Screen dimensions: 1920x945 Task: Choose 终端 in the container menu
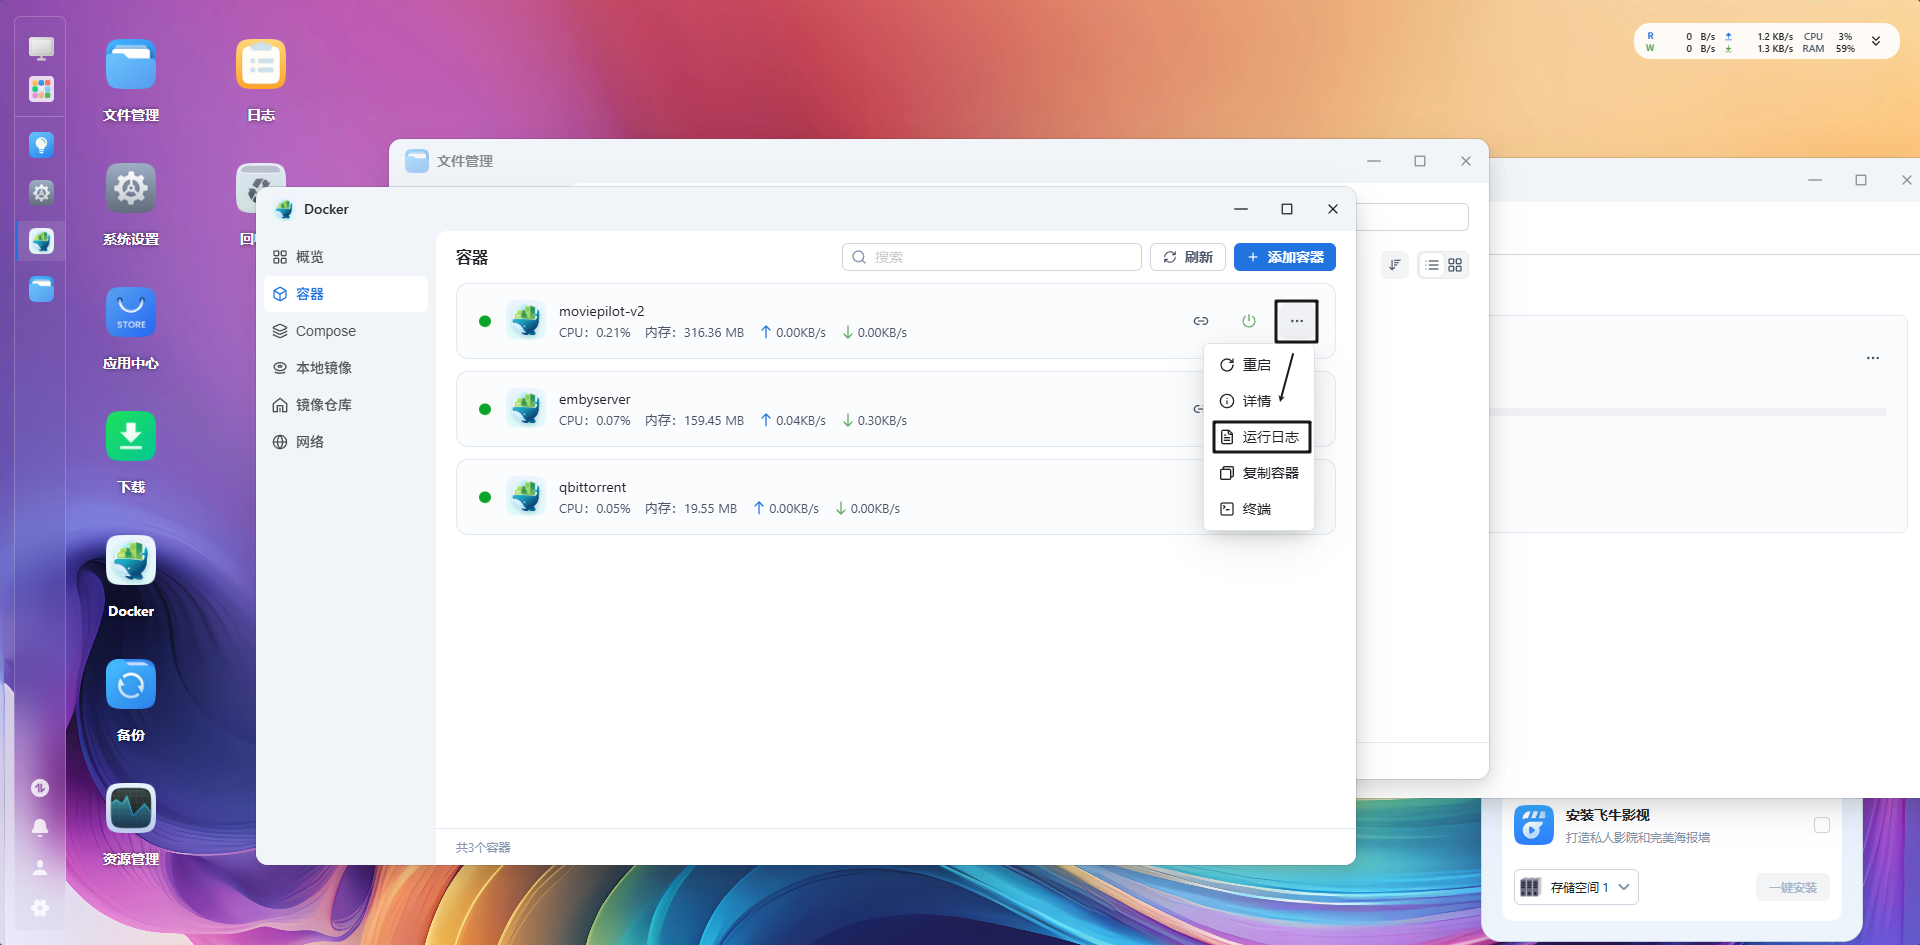tap(1257, 509)
